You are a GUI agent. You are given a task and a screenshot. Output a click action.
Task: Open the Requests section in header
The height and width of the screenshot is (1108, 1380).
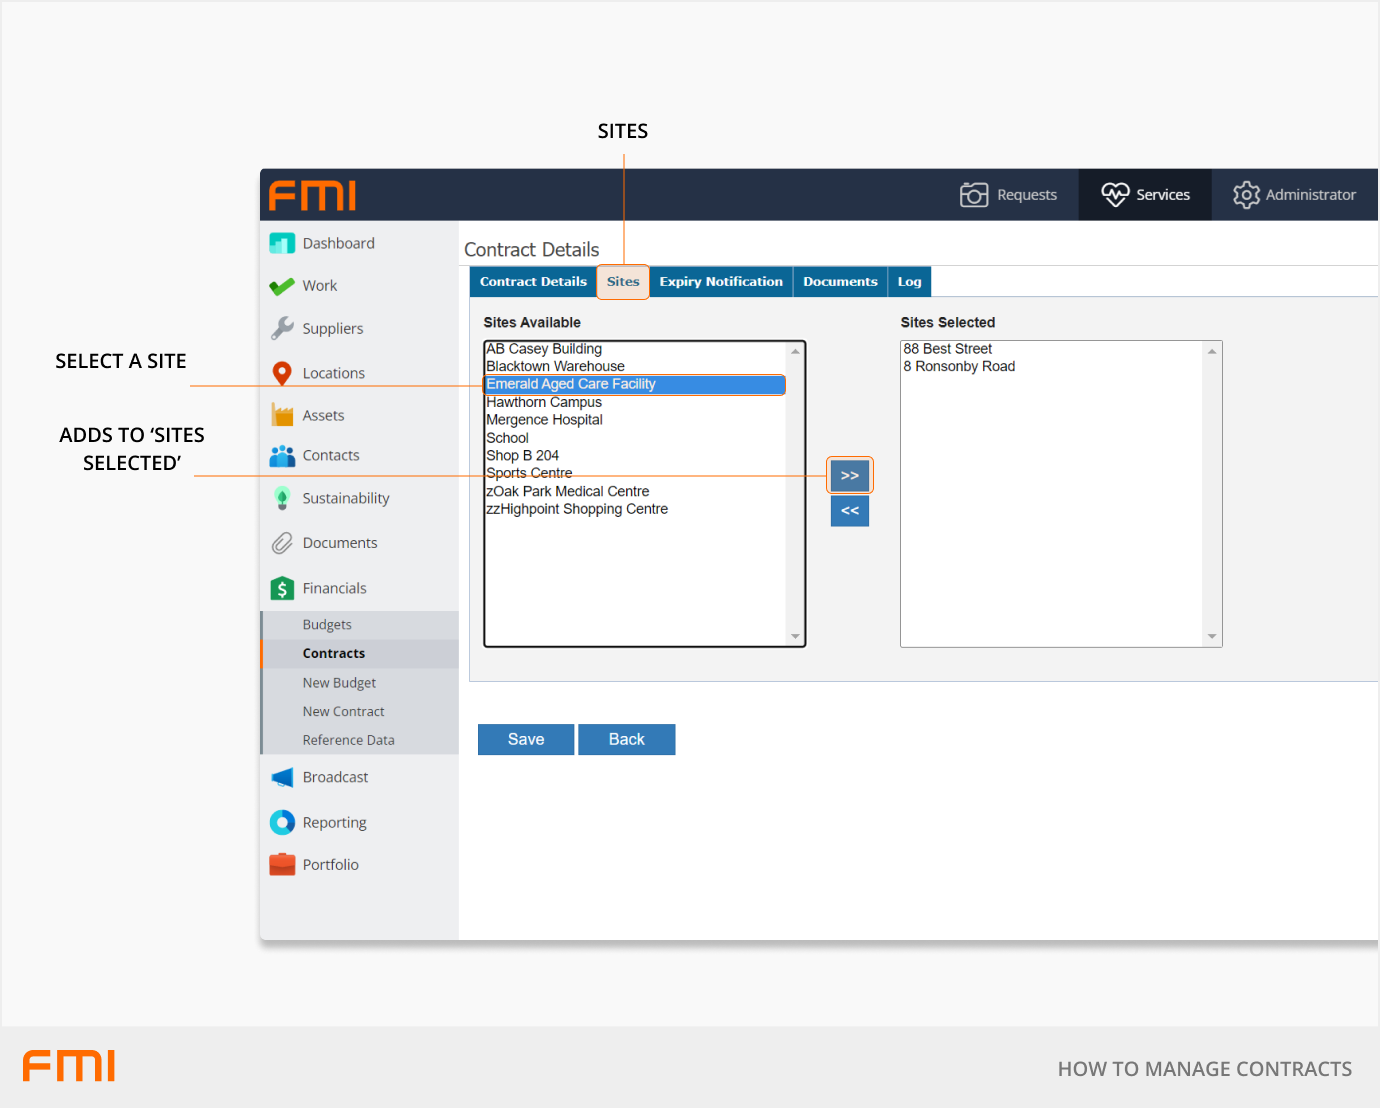click(x=1008, y=195)
